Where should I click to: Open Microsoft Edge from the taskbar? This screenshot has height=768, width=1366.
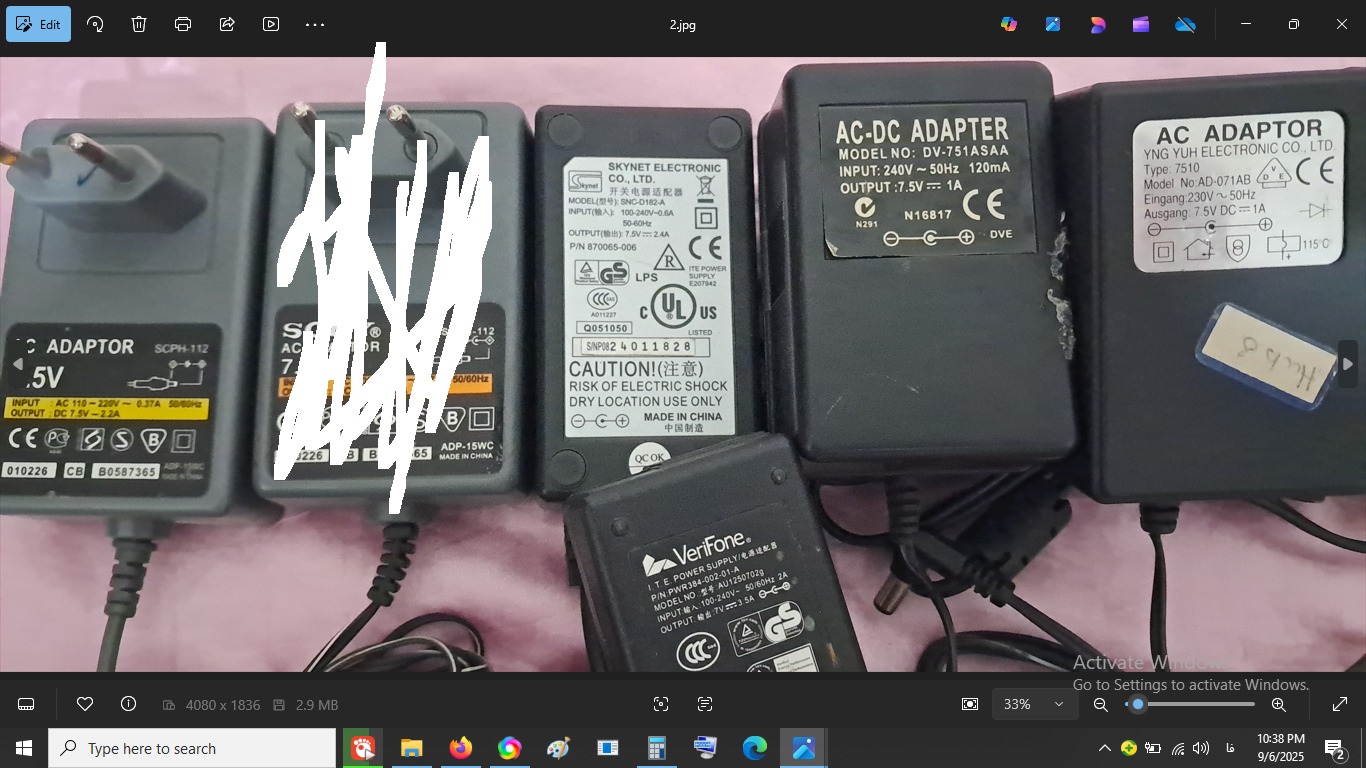pos(754,748)
